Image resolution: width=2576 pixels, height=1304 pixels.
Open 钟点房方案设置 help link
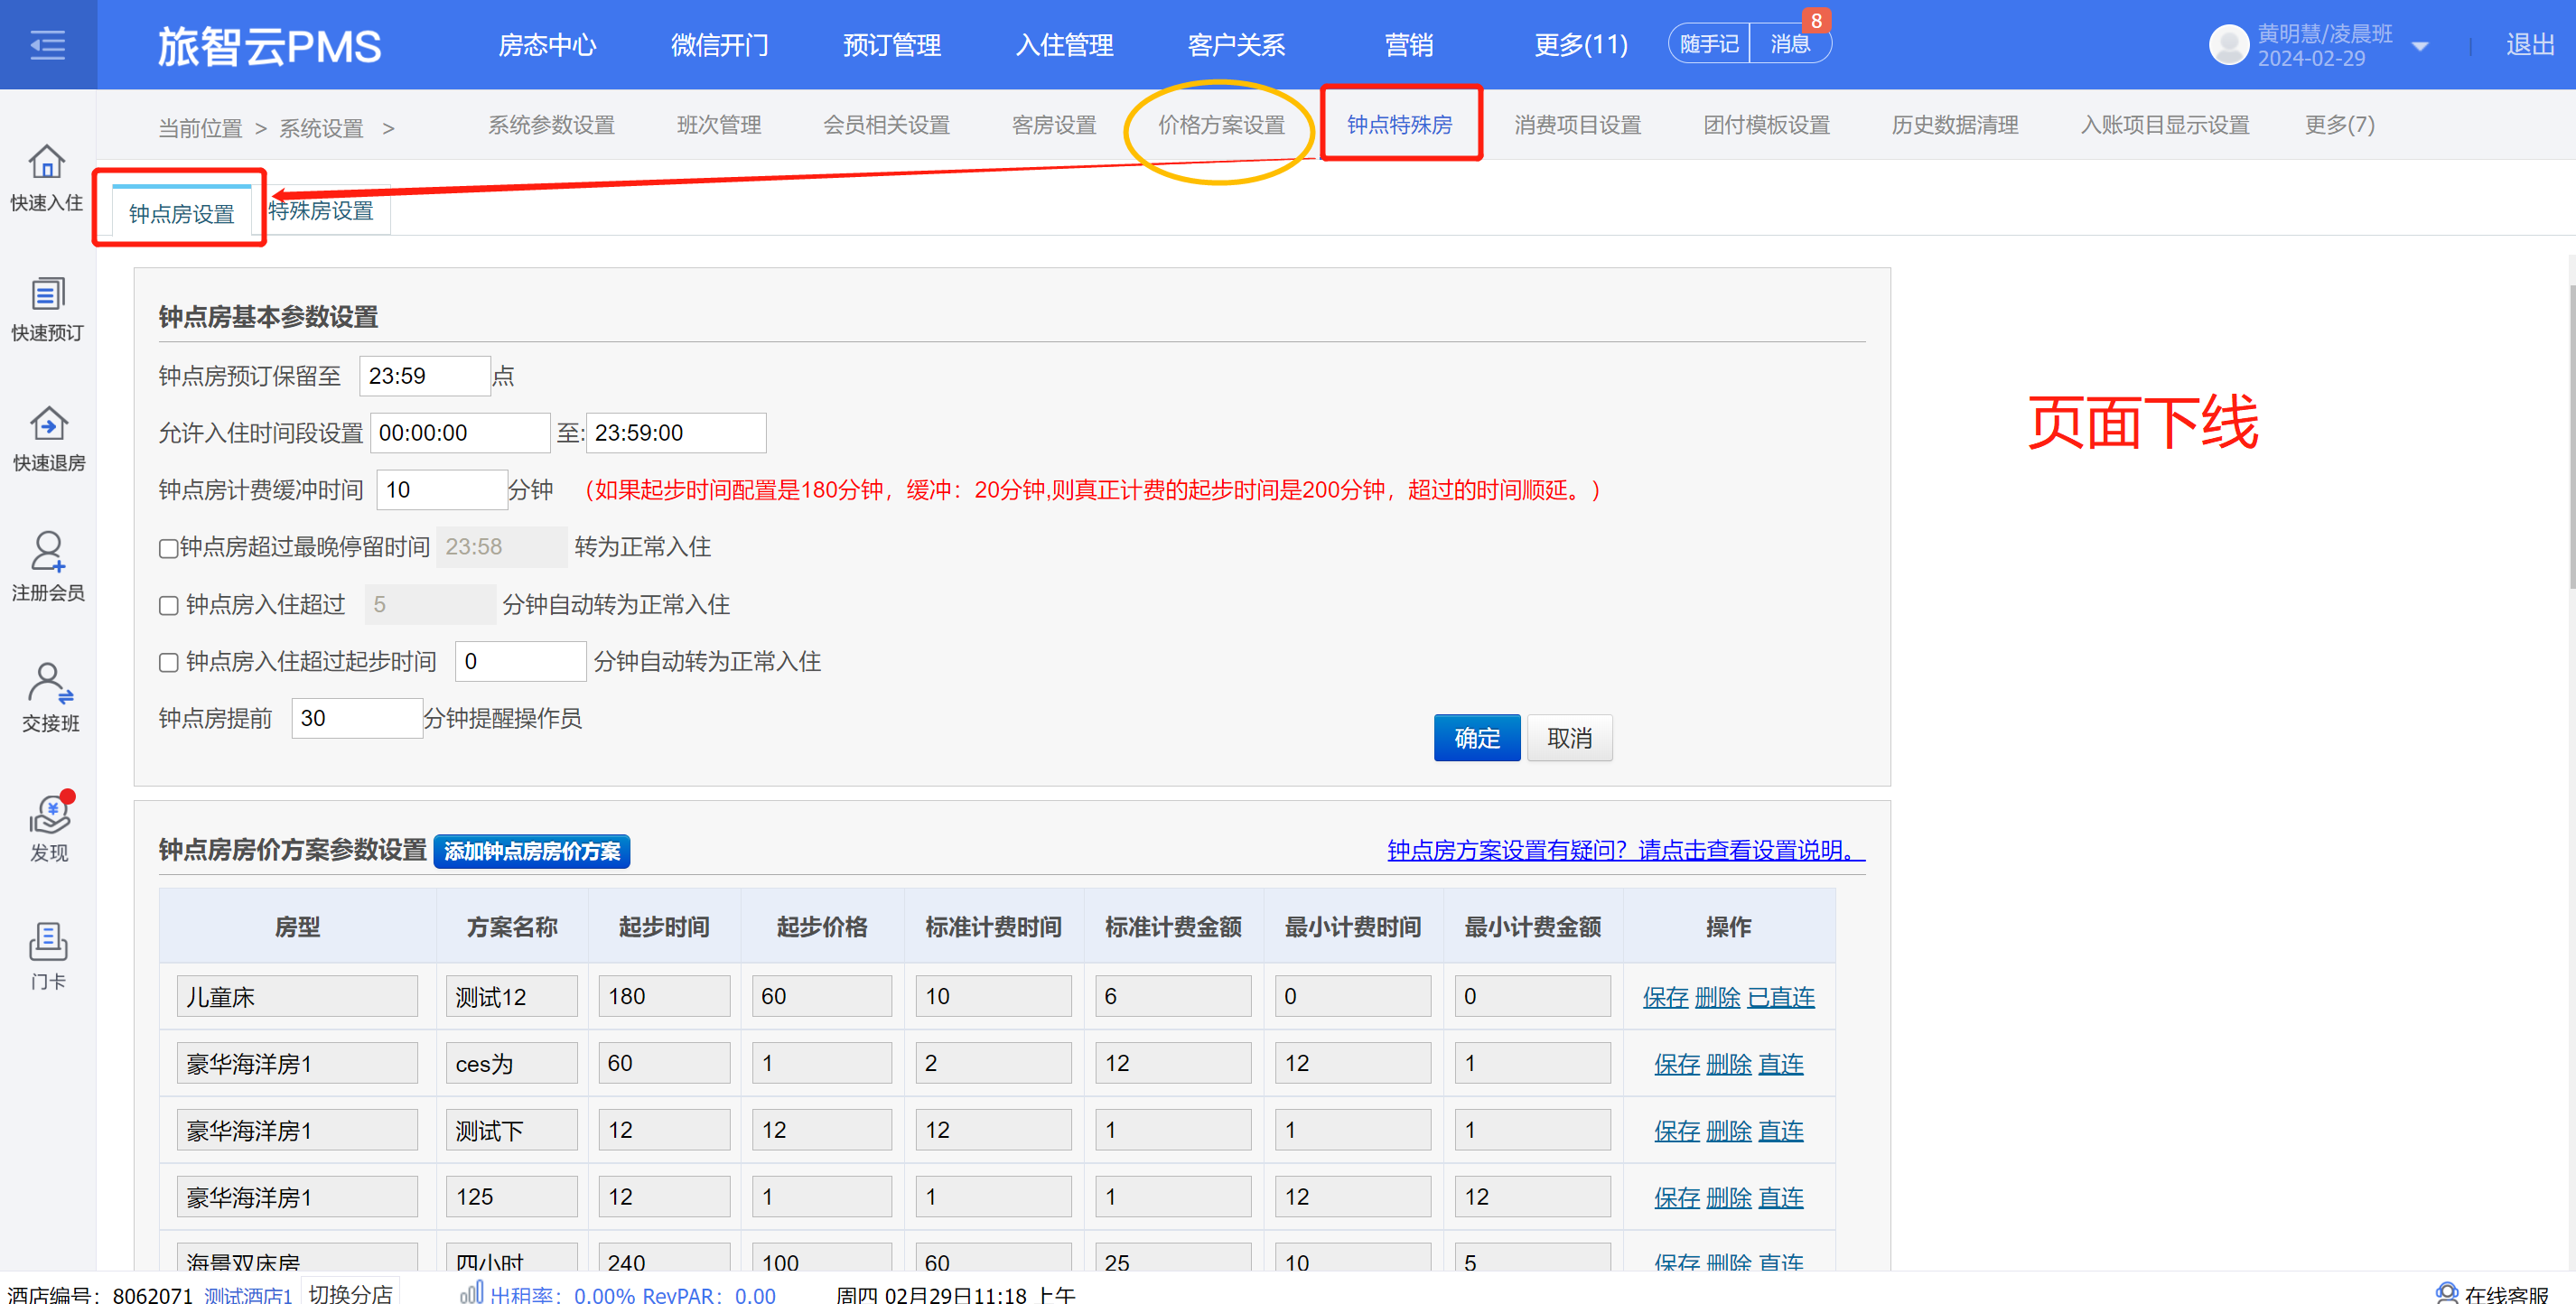pos(1626,851)
